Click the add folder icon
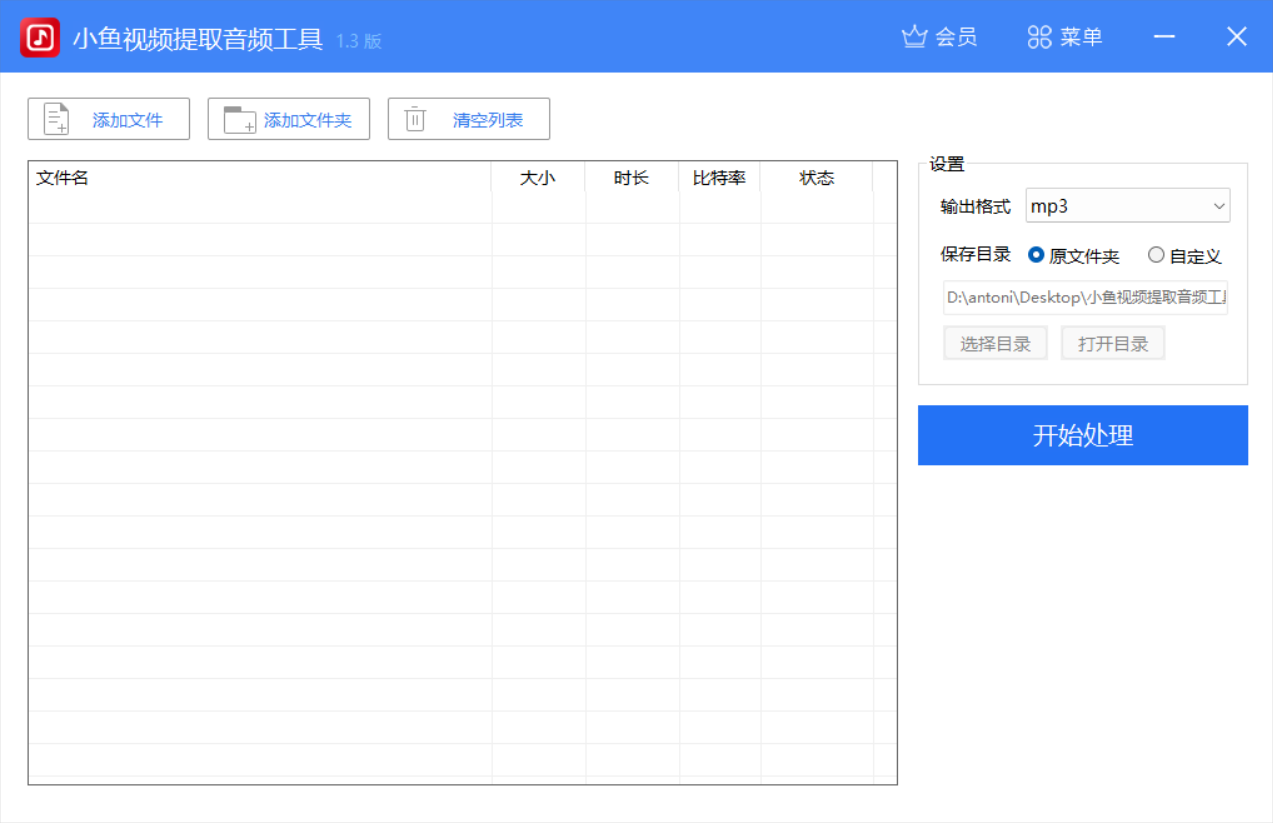 point(239,119)
